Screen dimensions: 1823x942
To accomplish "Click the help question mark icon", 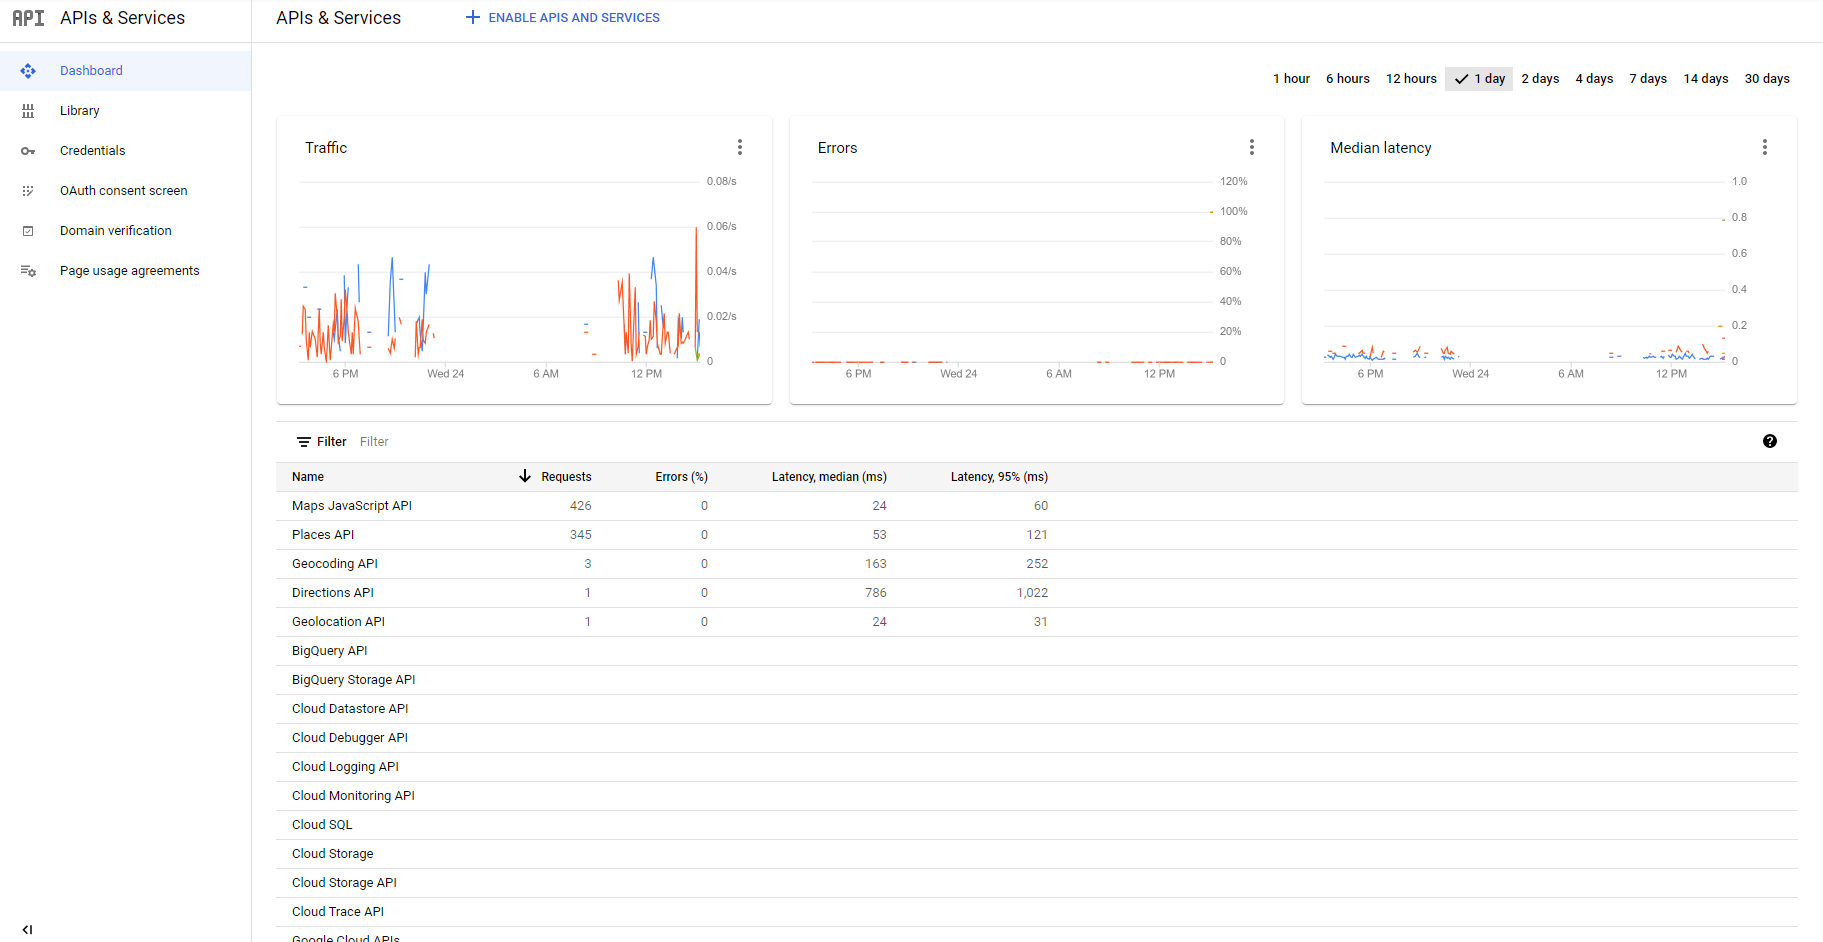I will (x=1770, y=441).
